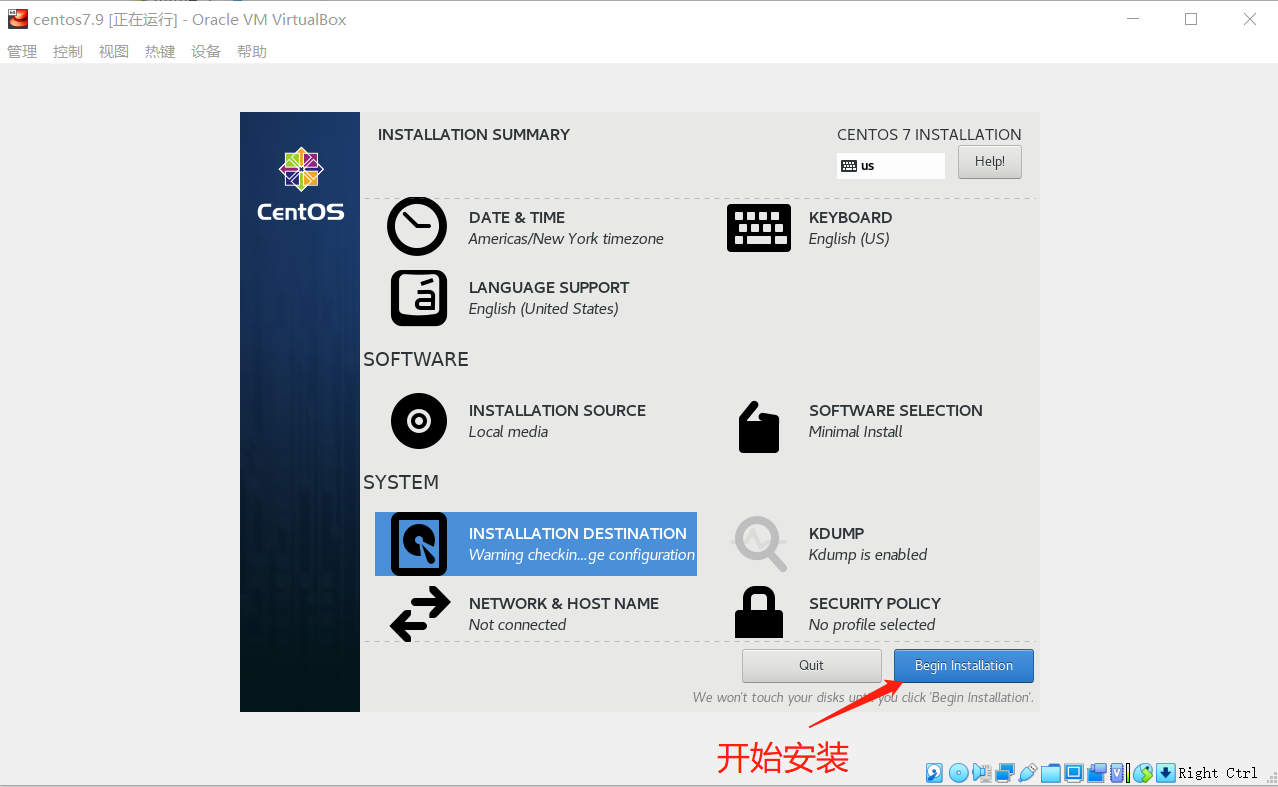Open the 热键 menu

(160, 52)
